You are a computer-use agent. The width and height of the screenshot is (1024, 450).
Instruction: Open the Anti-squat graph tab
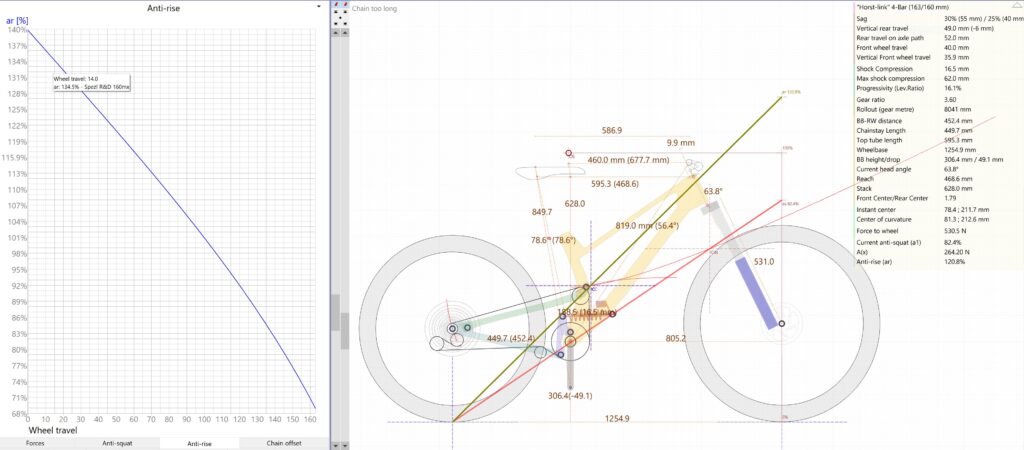pyautogui.click(x=118, y=443)
